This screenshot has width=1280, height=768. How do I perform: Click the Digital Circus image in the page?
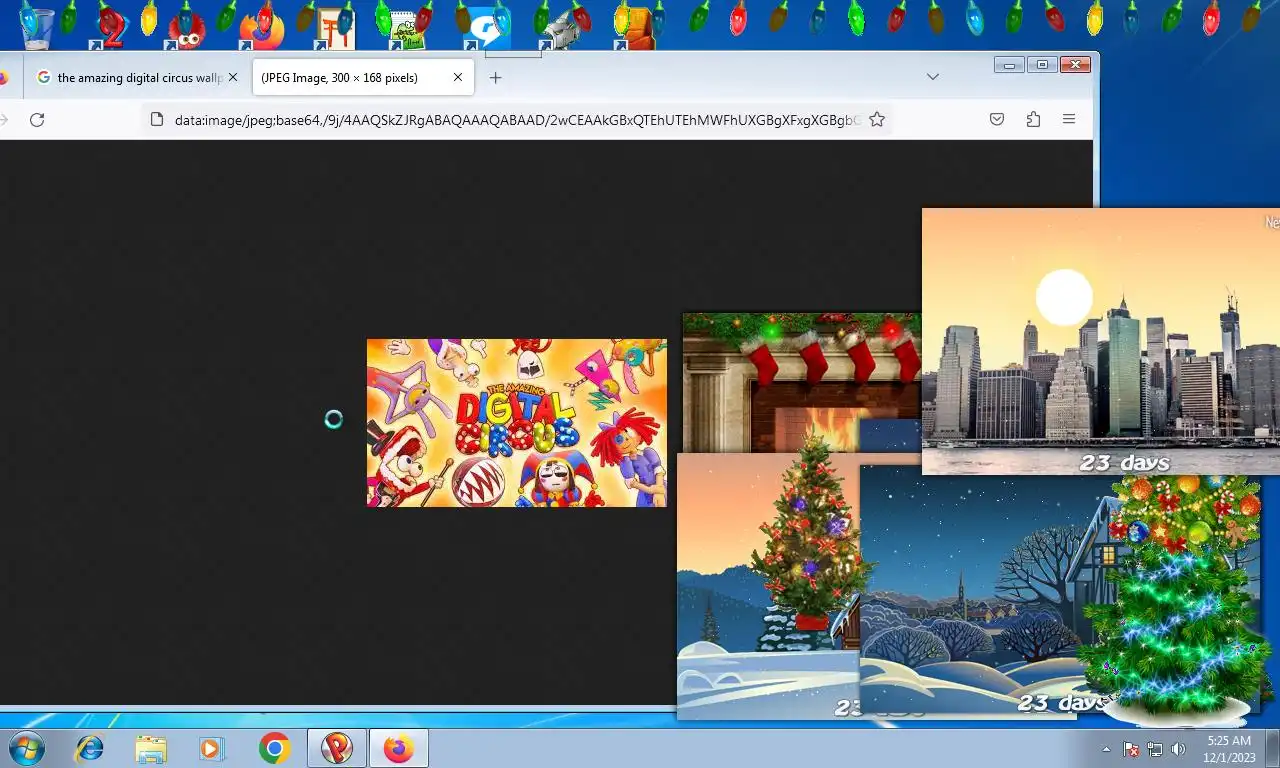516,423
